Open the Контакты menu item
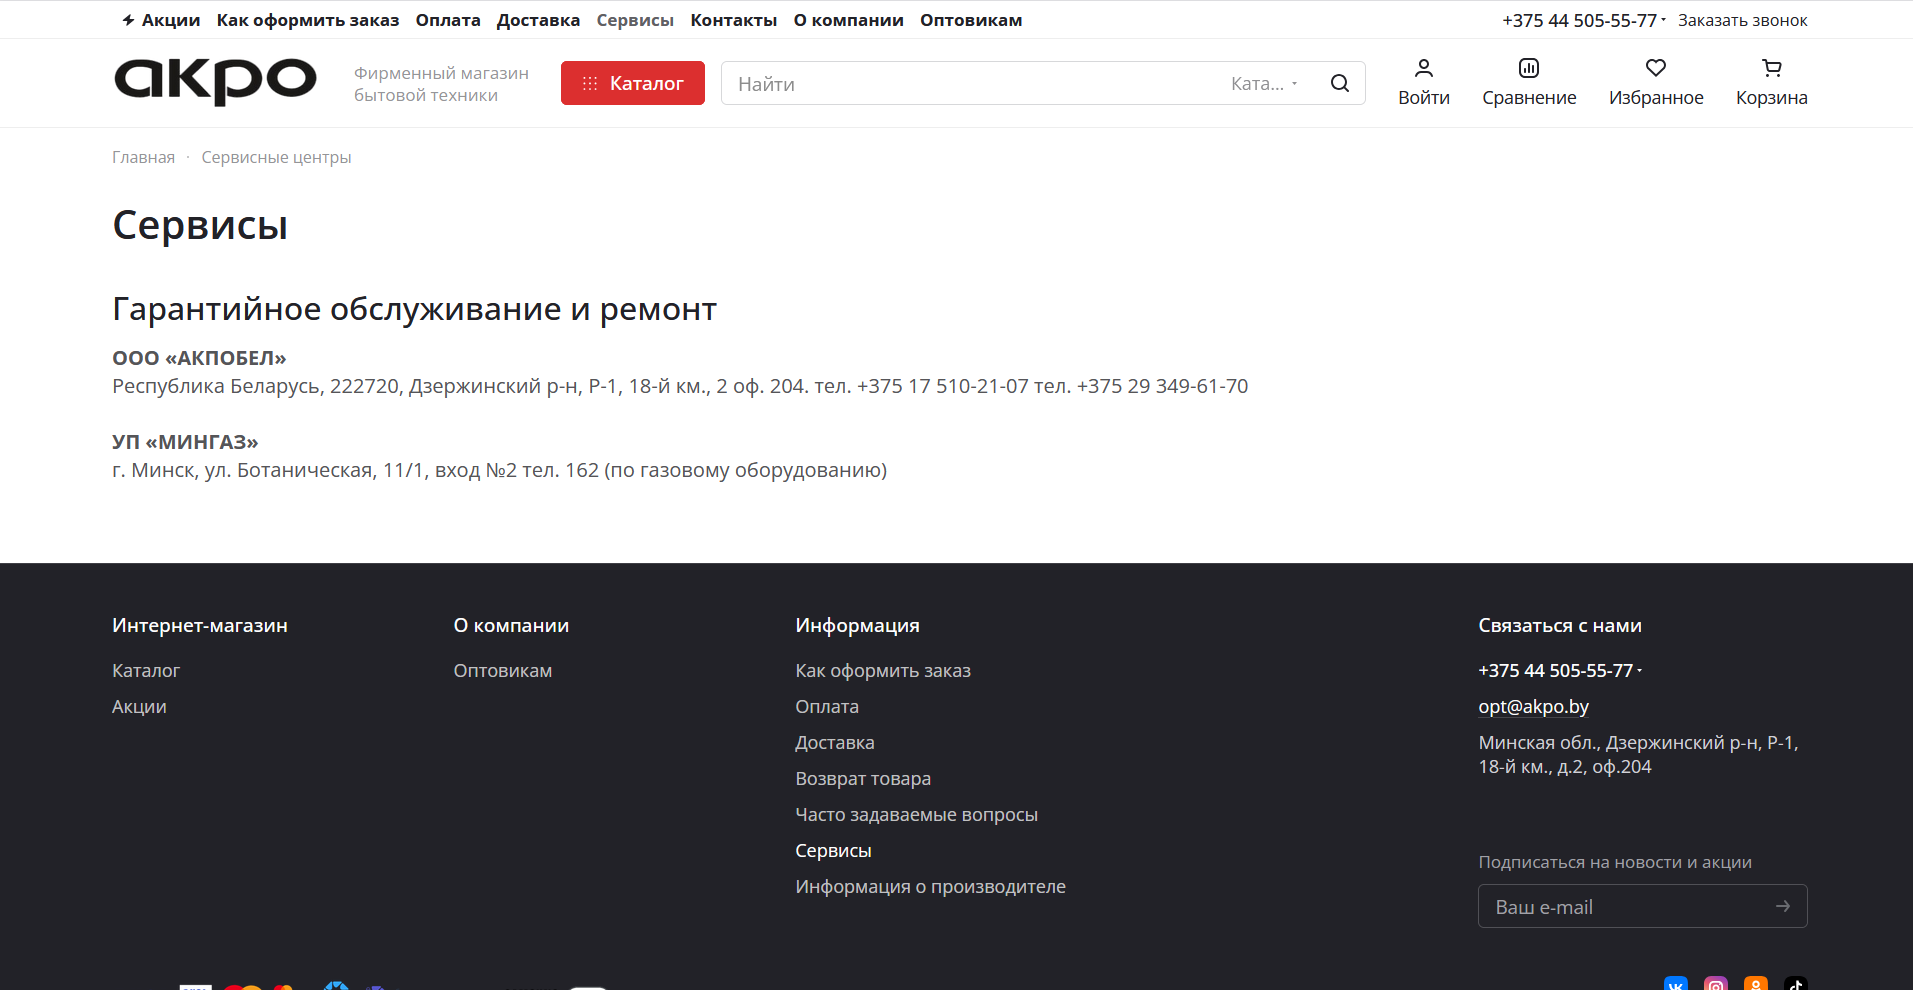1913x990 pixels. [733, 19]
